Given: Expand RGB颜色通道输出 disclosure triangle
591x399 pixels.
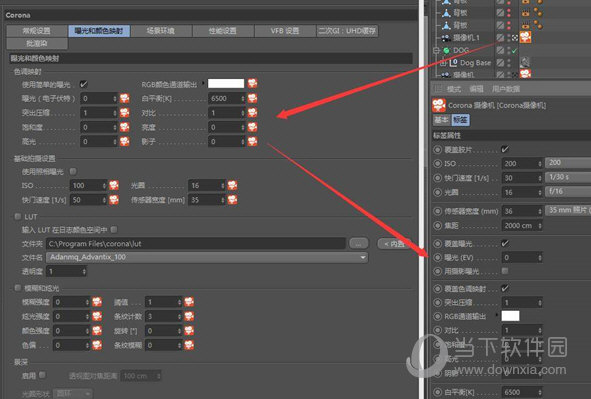Looking at the screenshot, I should click(x=204, y=83).
